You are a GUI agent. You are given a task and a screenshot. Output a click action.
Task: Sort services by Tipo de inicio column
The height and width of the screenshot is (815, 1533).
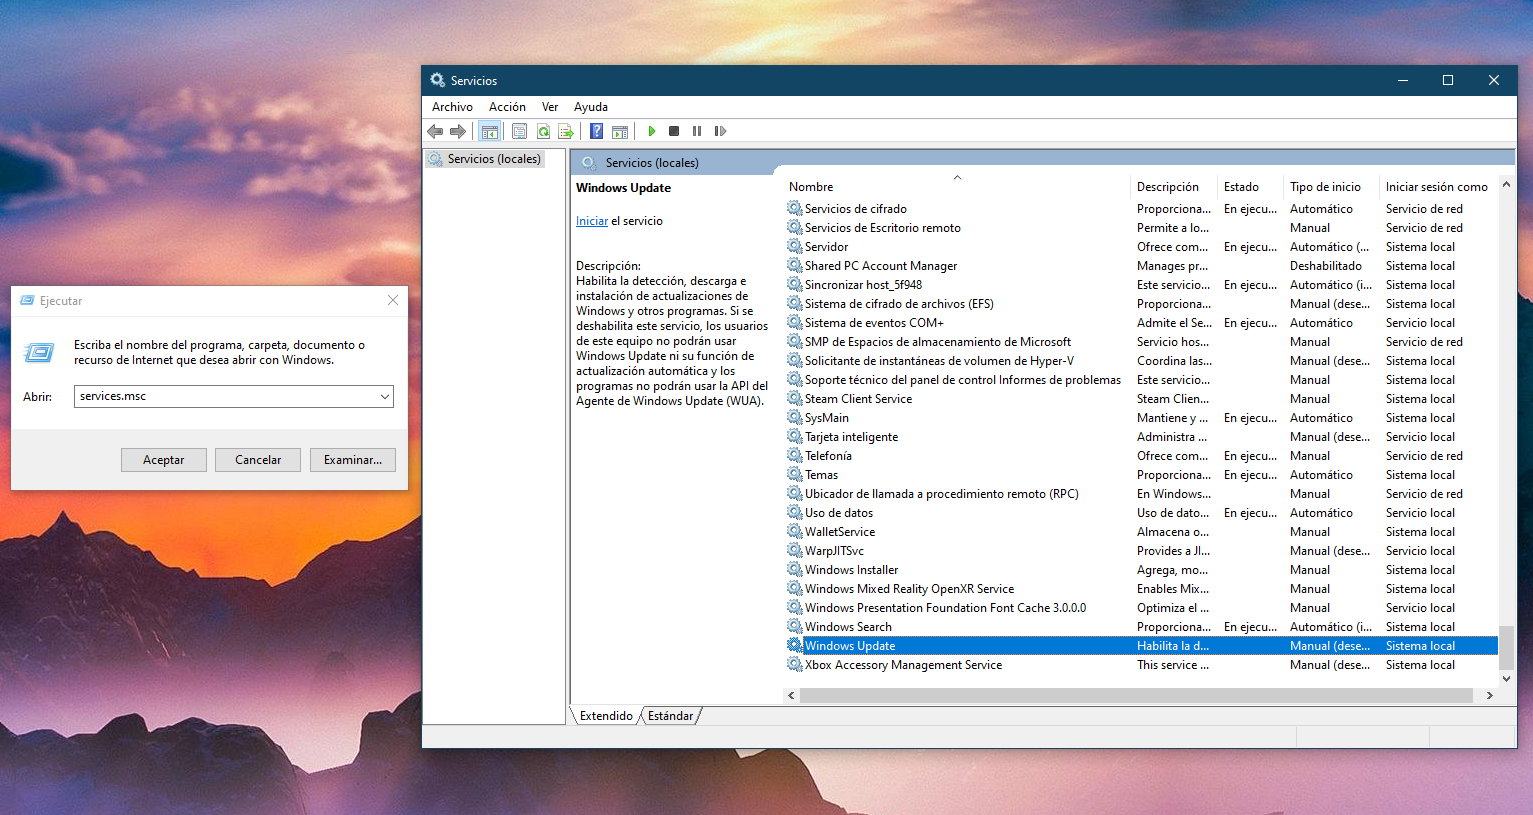pyautogui.click(x=1325, y=187)
